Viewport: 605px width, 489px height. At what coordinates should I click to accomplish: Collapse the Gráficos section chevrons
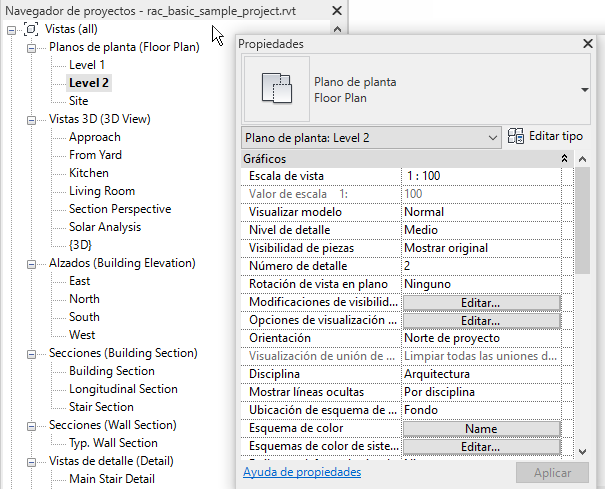click(x=565, y=159)
